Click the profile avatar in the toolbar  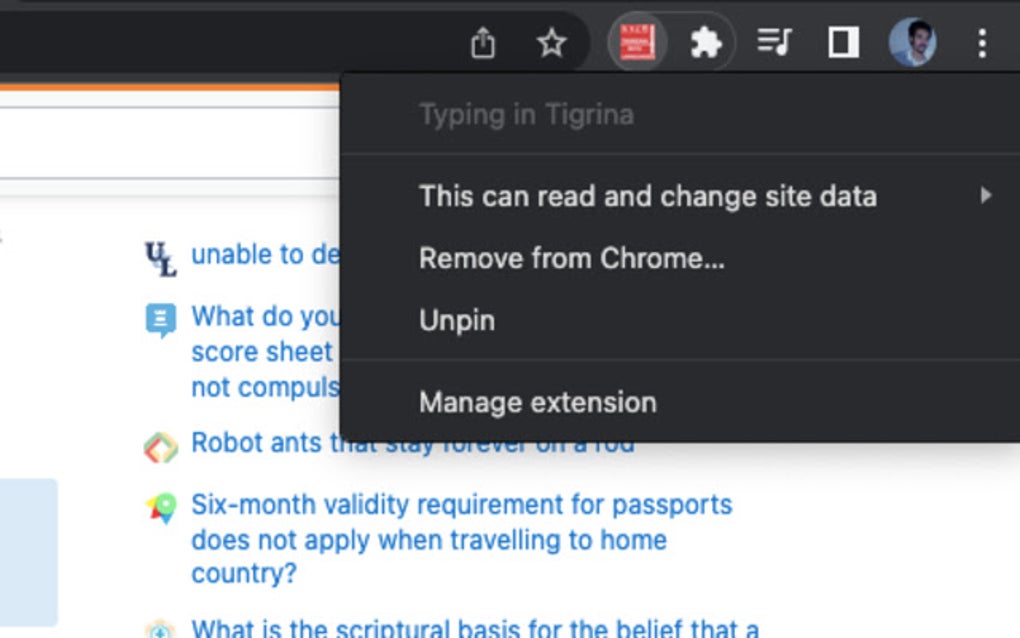pos(910,43)
